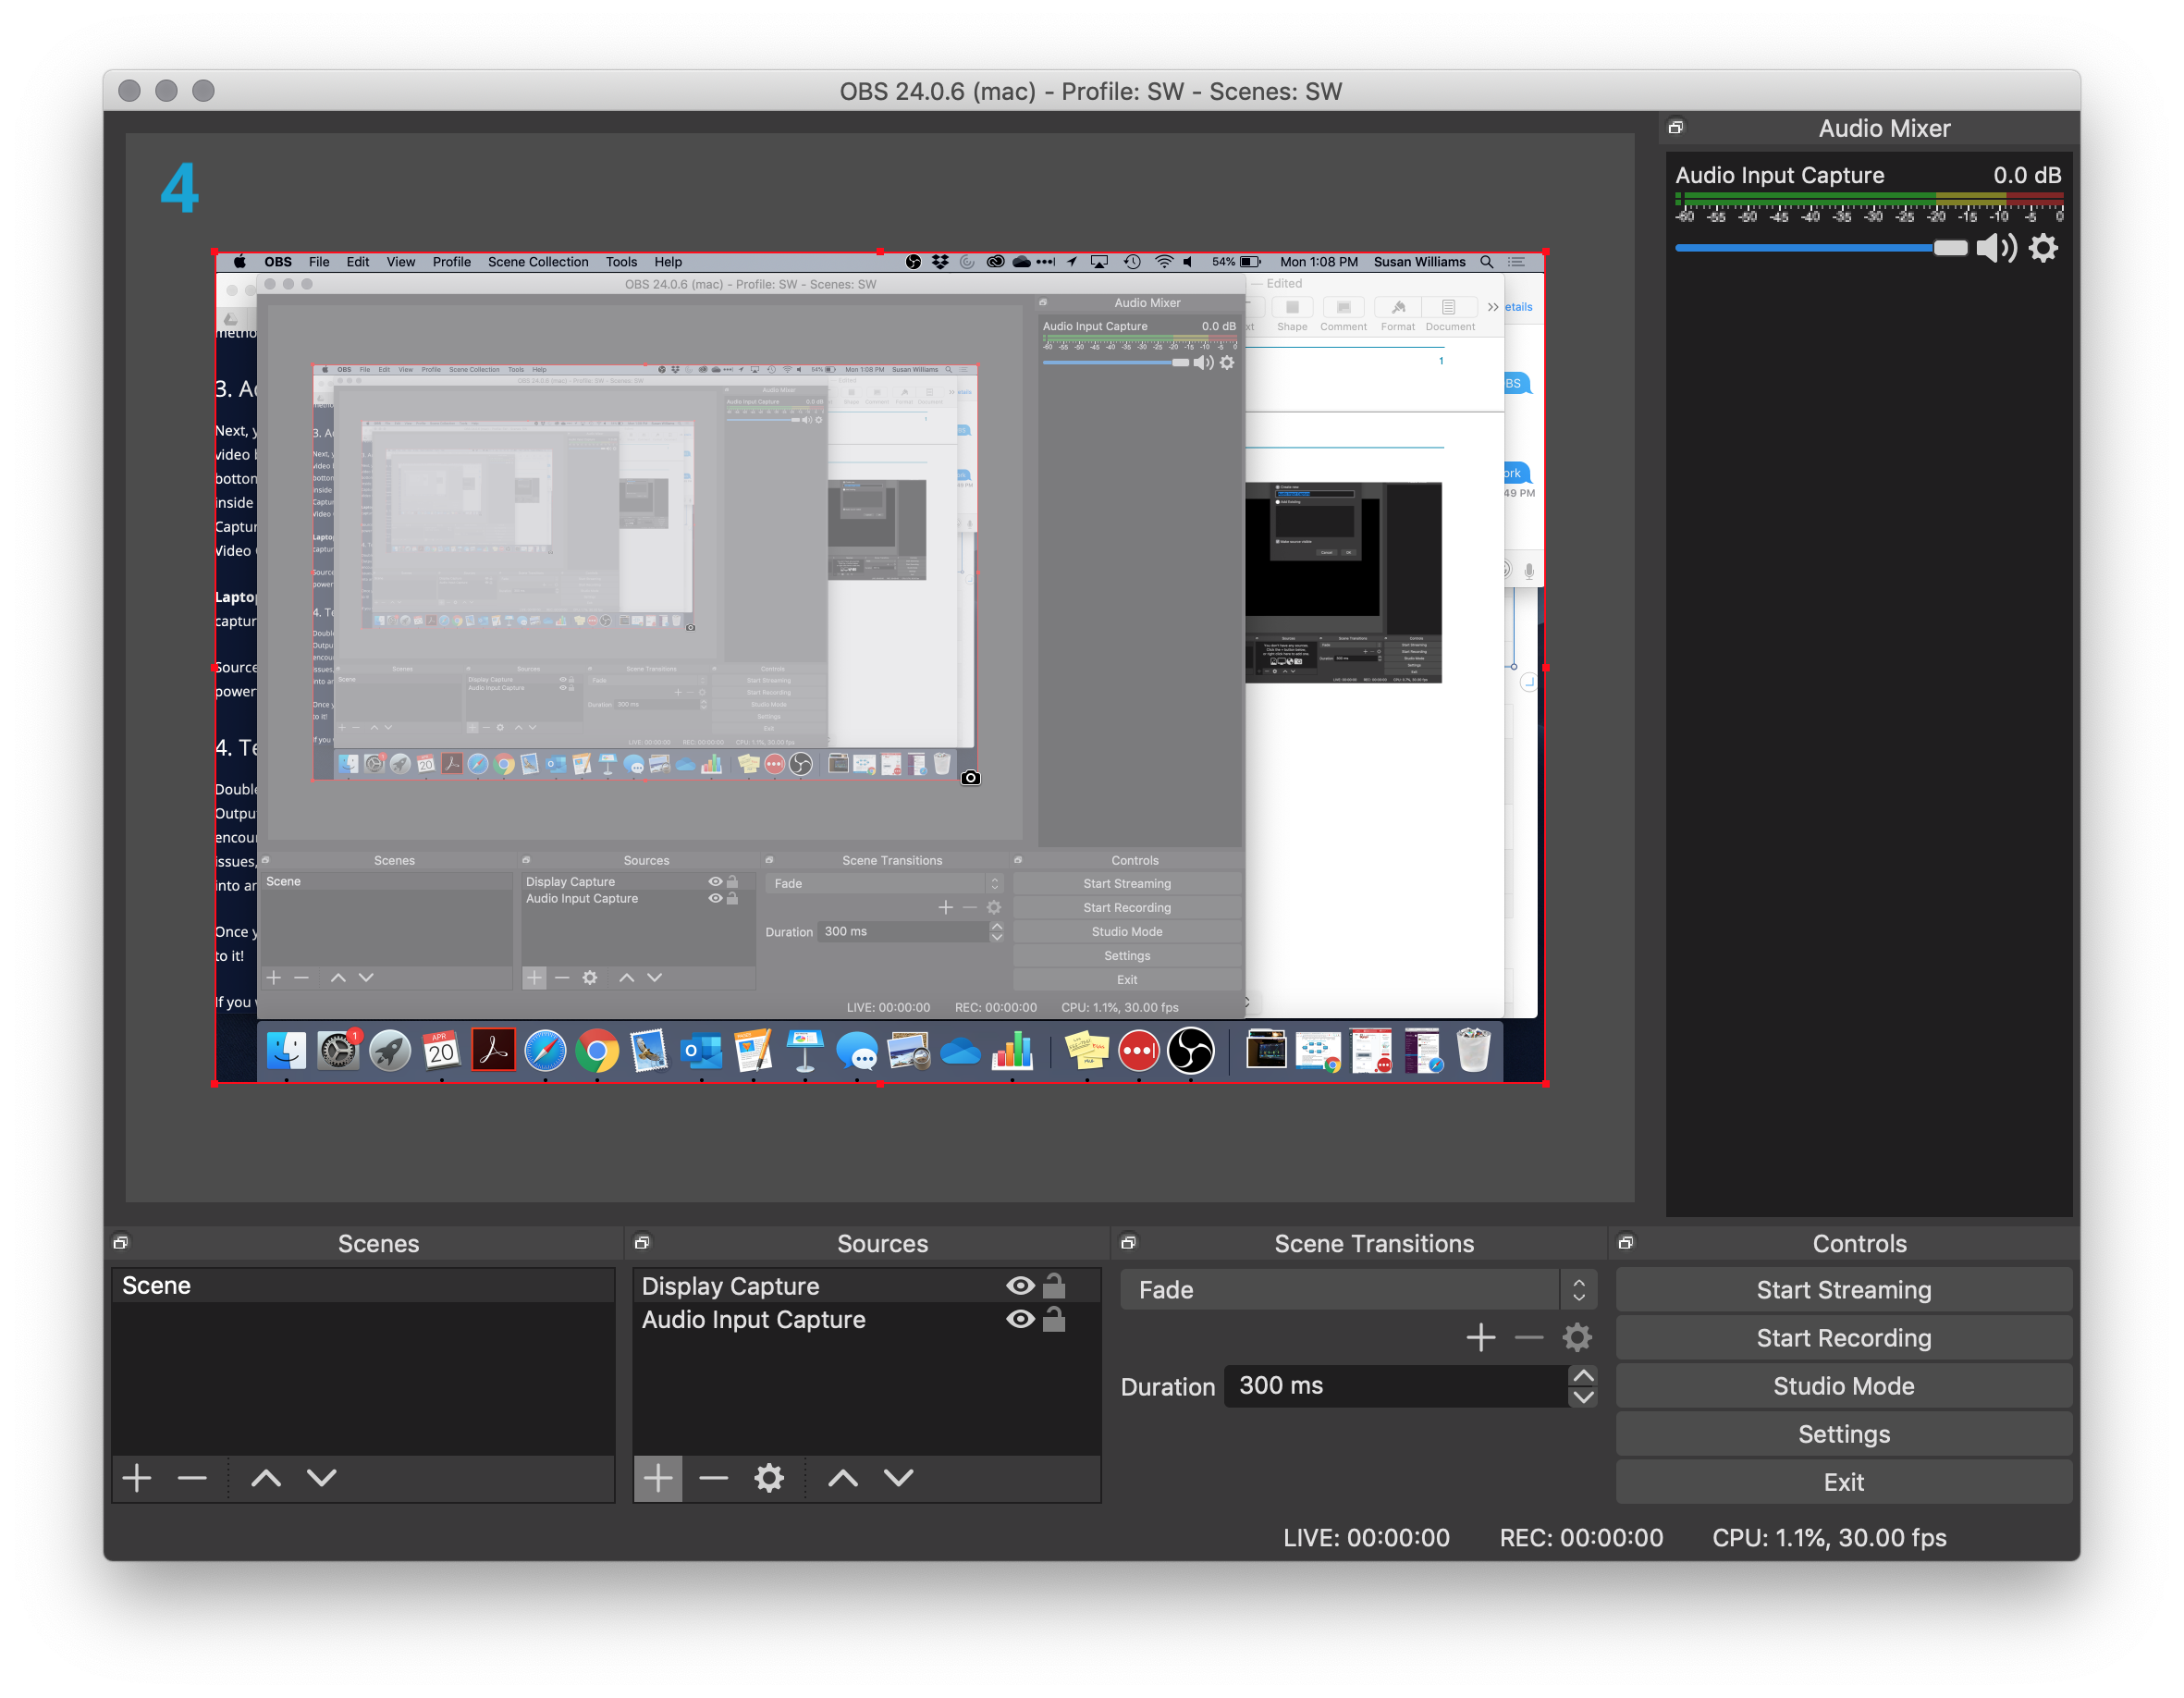Open Audio Input Capture mixer settings gear
This screenshot has height=1698, width=2184.
tap(2043, 248)
